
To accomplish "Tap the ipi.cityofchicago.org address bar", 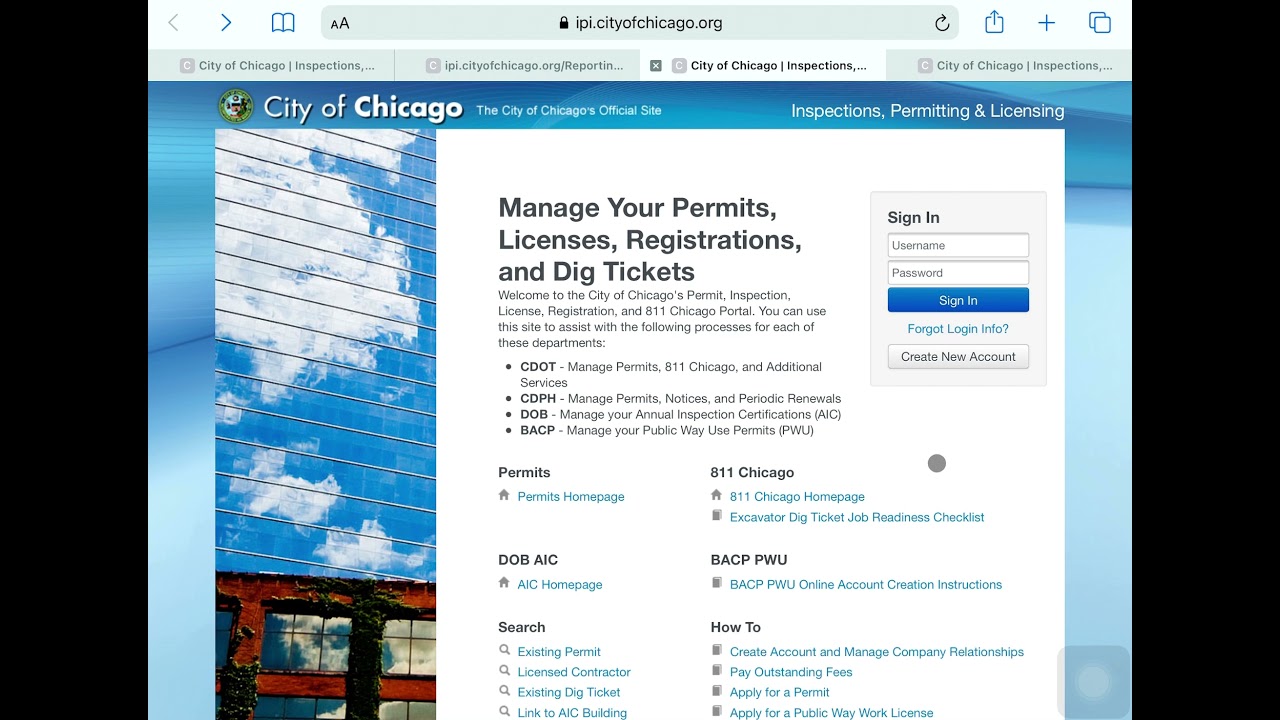I will click(x=640, y=23).
